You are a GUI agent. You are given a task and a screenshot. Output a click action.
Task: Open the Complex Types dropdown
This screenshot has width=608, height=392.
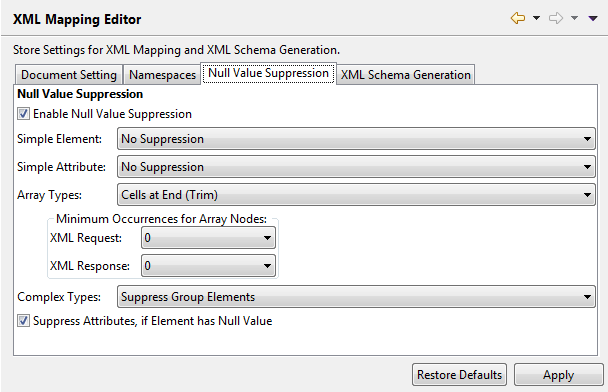pos(356,297)
